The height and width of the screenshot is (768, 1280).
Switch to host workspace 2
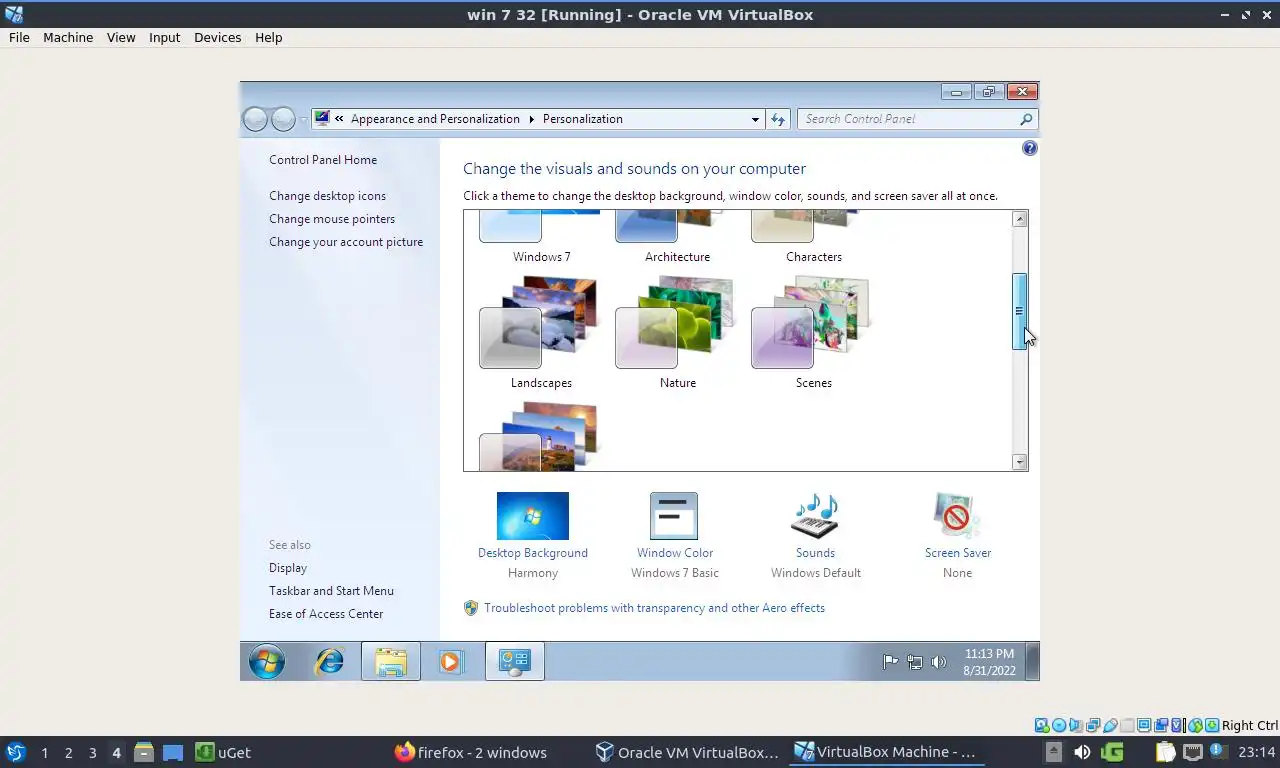click(68, 752)
